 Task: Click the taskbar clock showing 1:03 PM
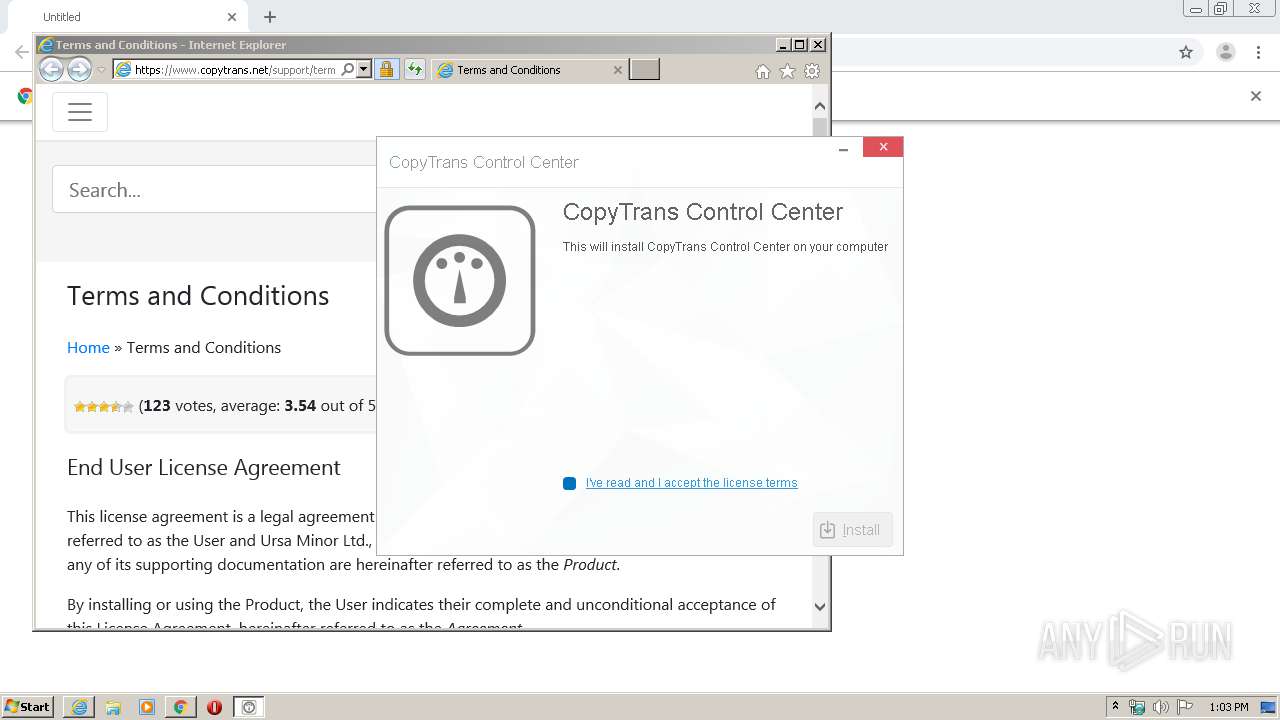pyautogui.click(x=1228, y=707)
